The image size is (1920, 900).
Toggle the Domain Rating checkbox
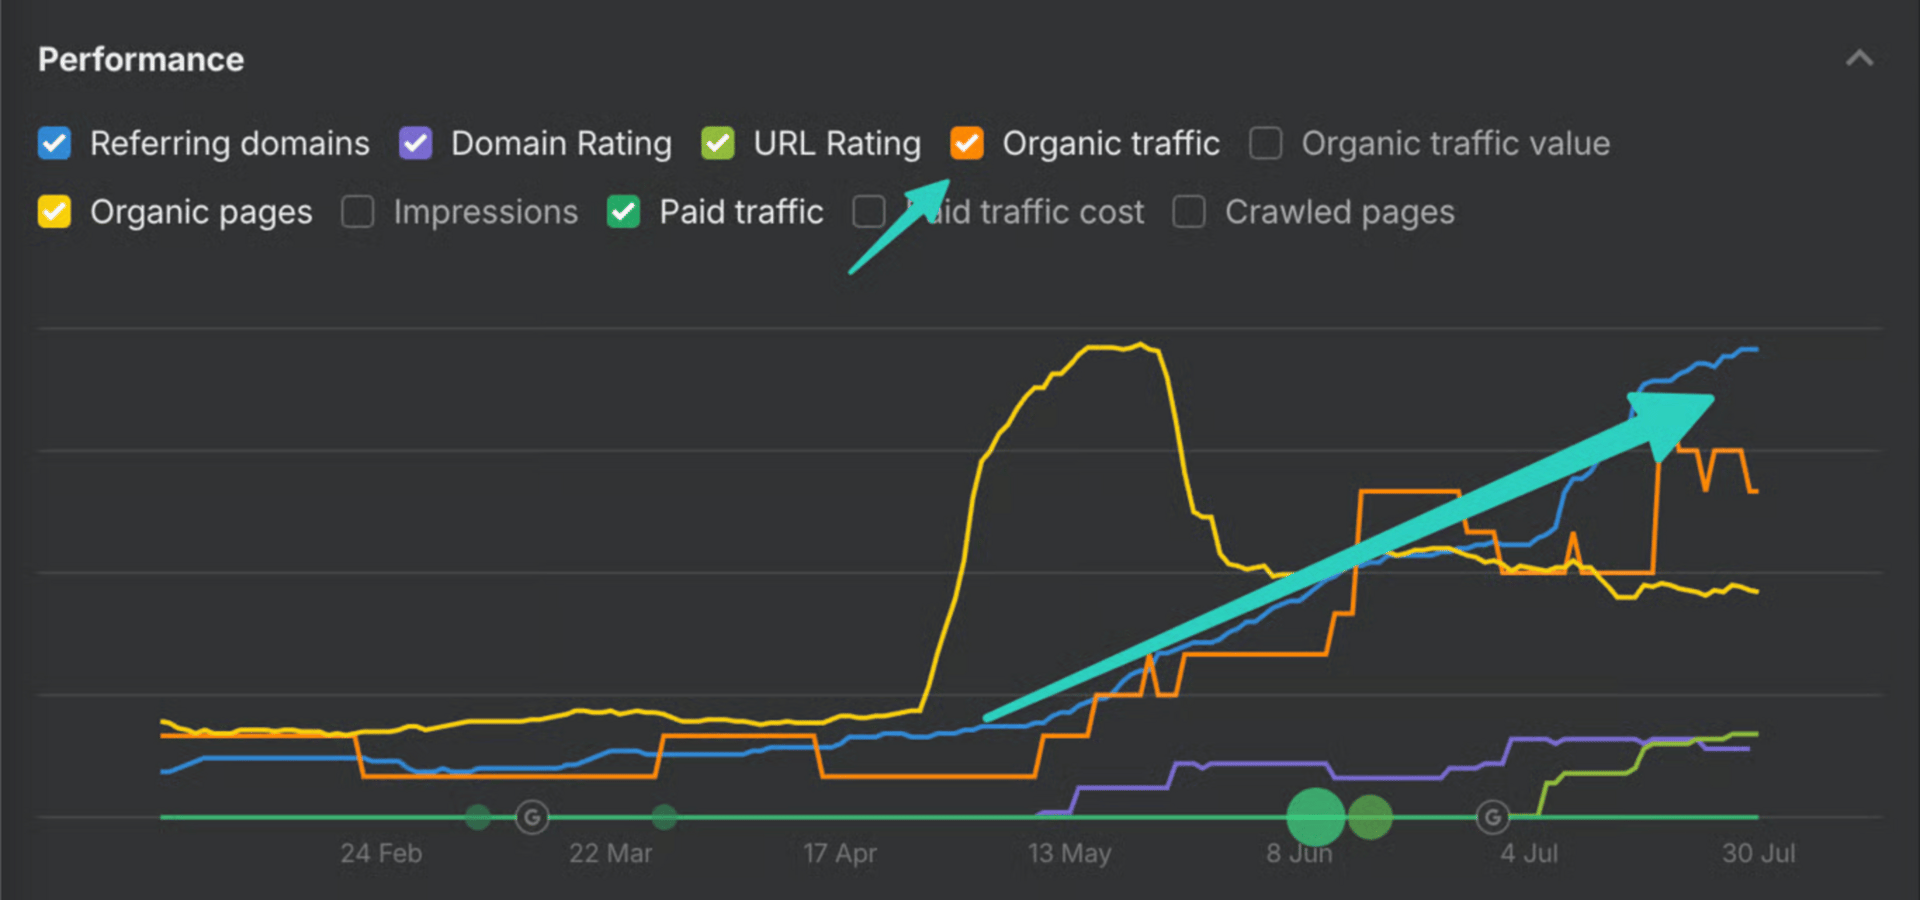pyautogui.click(x=415, y=143)
